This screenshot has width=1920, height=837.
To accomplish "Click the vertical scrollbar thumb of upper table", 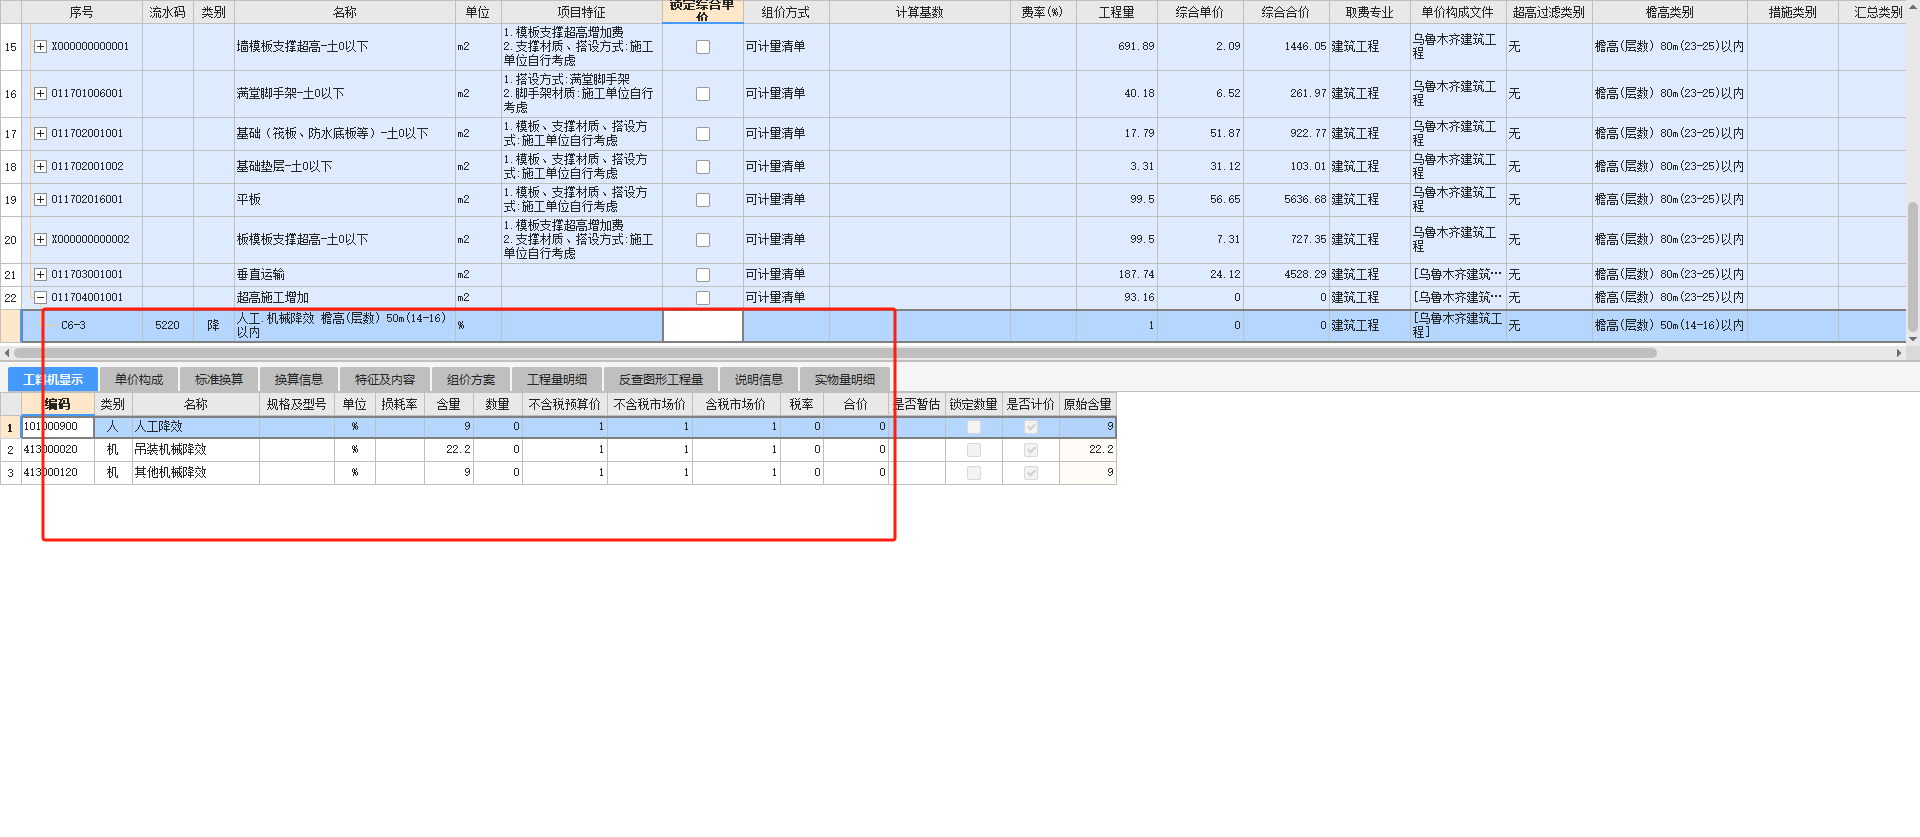I will 1913,267.
